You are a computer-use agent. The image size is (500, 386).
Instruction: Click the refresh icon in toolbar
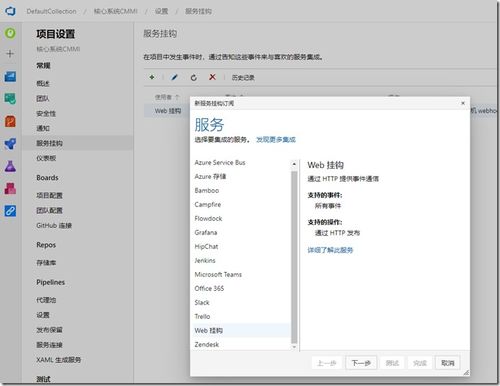pyautogui.click(x=193, y=78)
